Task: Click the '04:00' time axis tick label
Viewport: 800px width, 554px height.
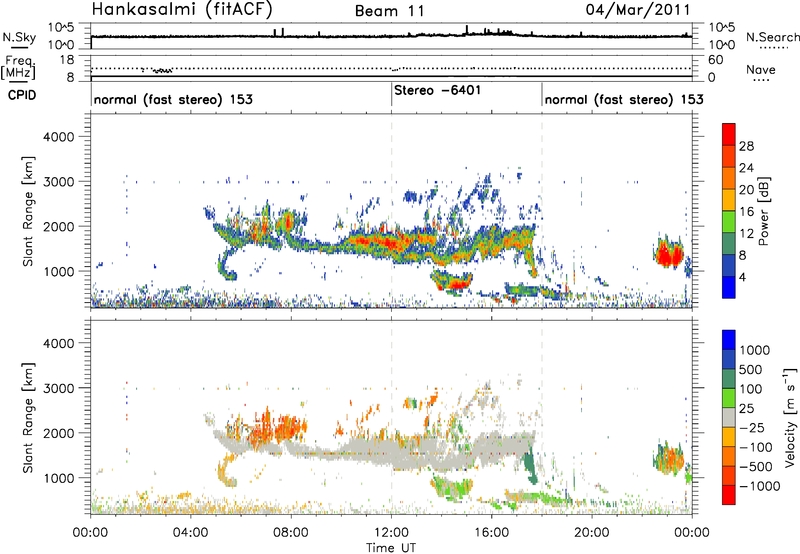Action: pyautogui.click(x=191, y=533)
